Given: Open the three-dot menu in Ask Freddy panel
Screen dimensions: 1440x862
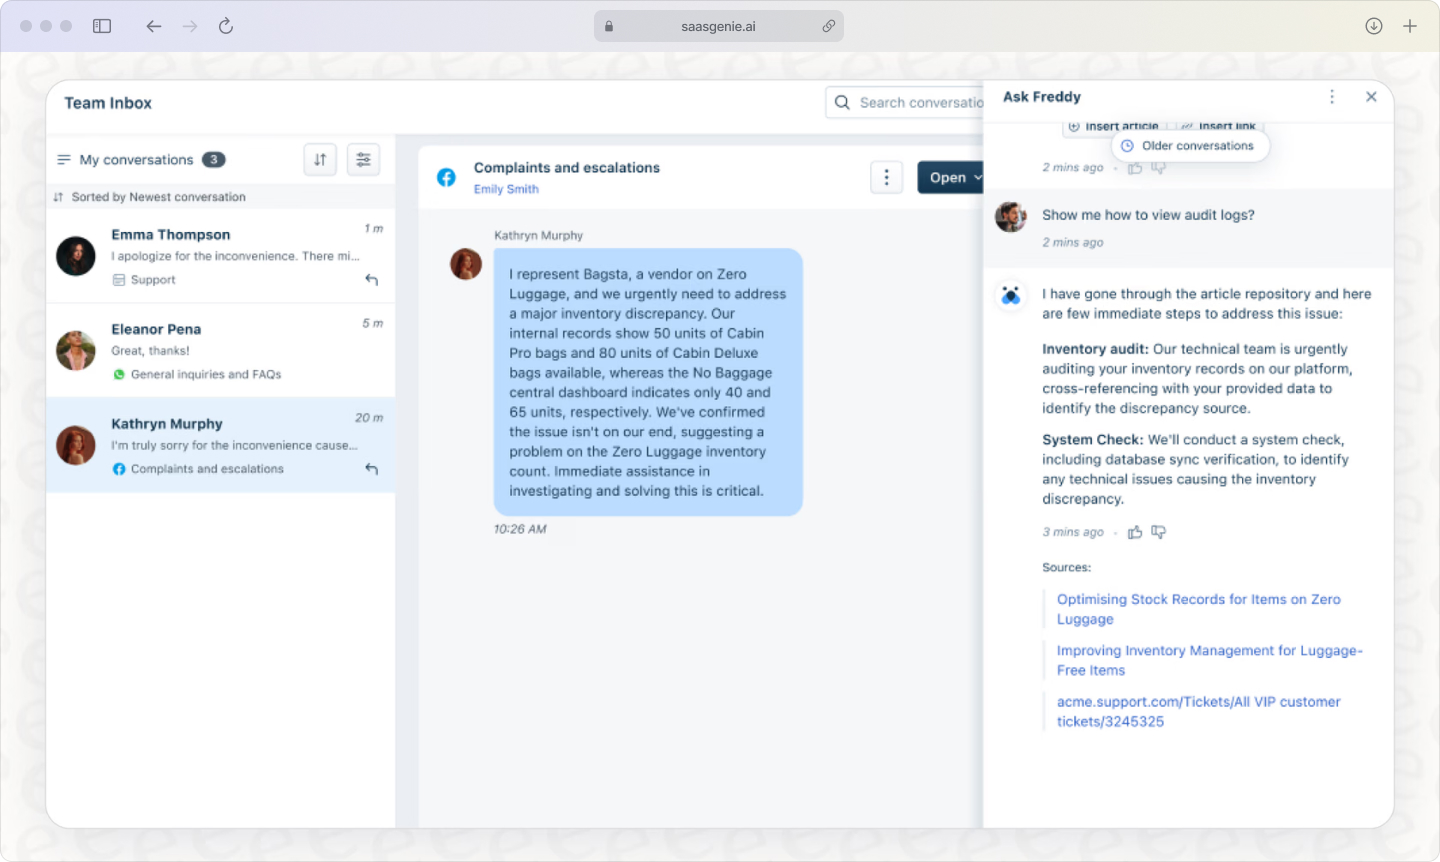Looking at the screenshot, I should (1332, 97).
